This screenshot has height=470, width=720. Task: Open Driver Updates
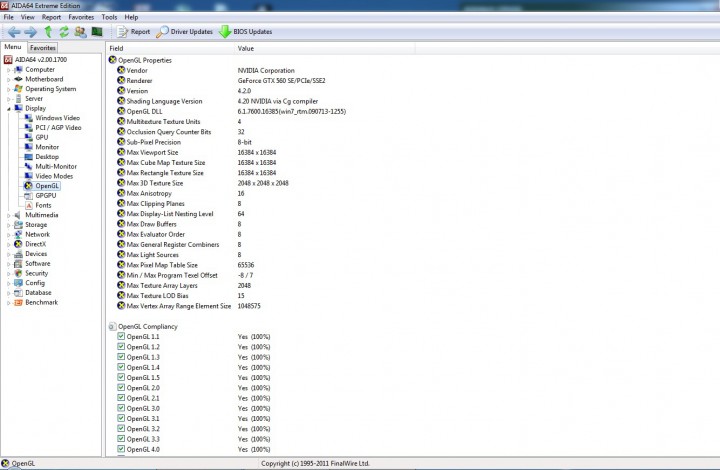click(185, 32)
